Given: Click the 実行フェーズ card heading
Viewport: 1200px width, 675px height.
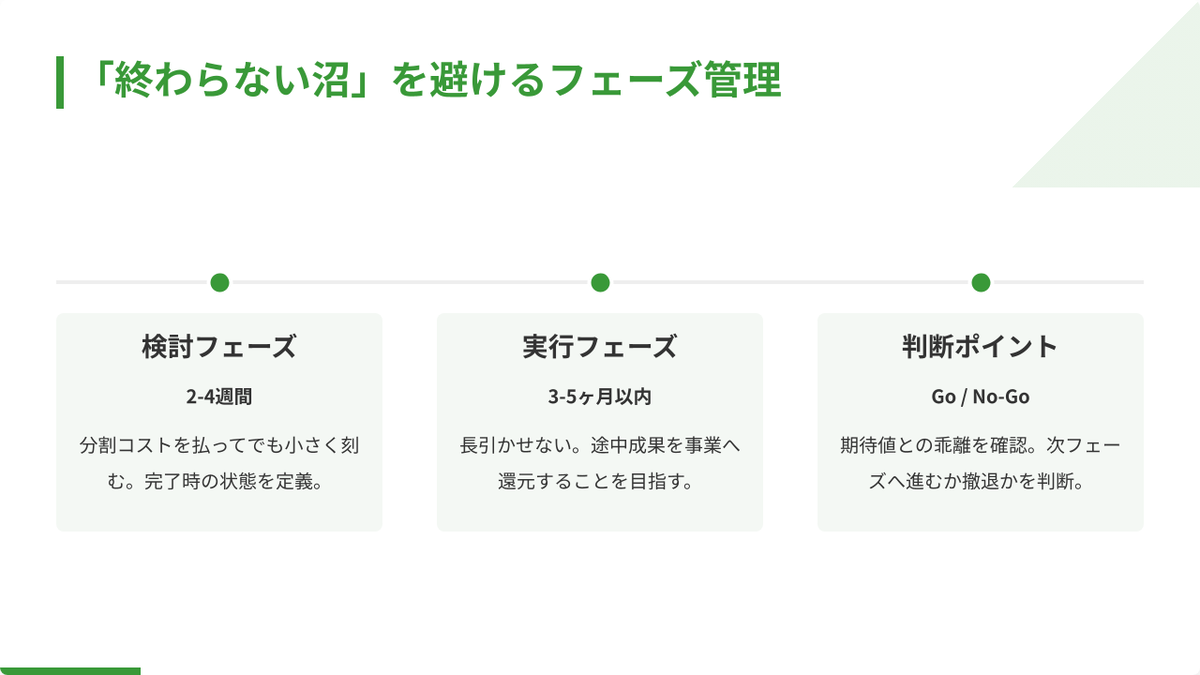Looking at the screenshot, I should coord(600,347).
